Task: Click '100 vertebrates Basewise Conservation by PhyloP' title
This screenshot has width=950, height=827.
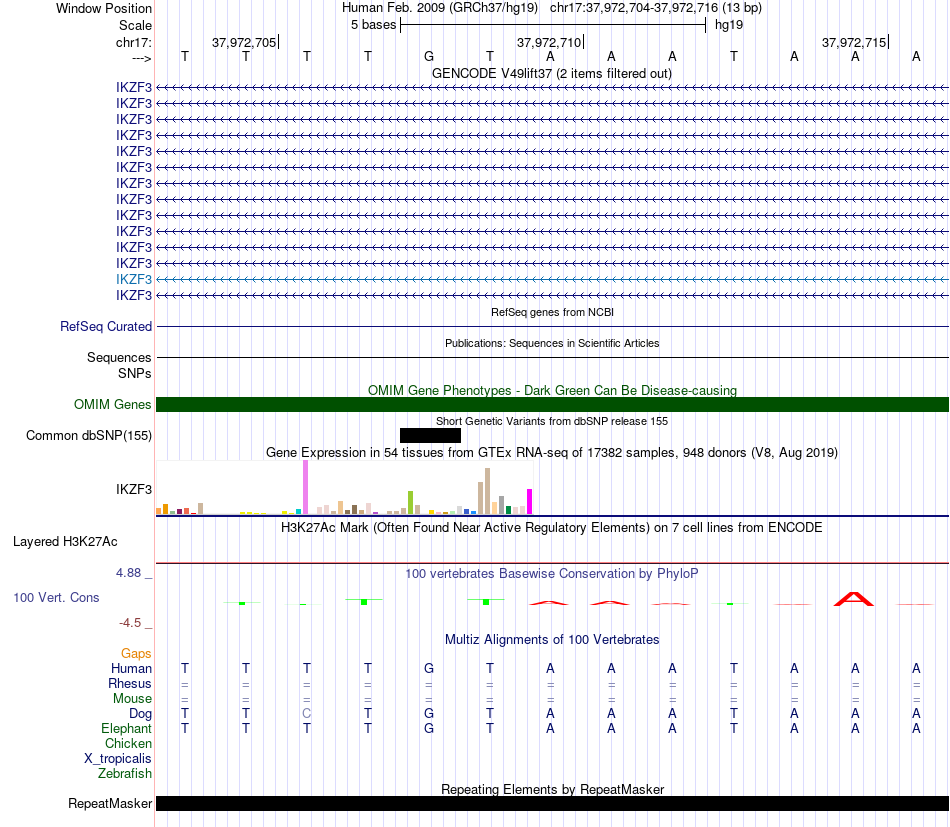Action: [551, 573]
